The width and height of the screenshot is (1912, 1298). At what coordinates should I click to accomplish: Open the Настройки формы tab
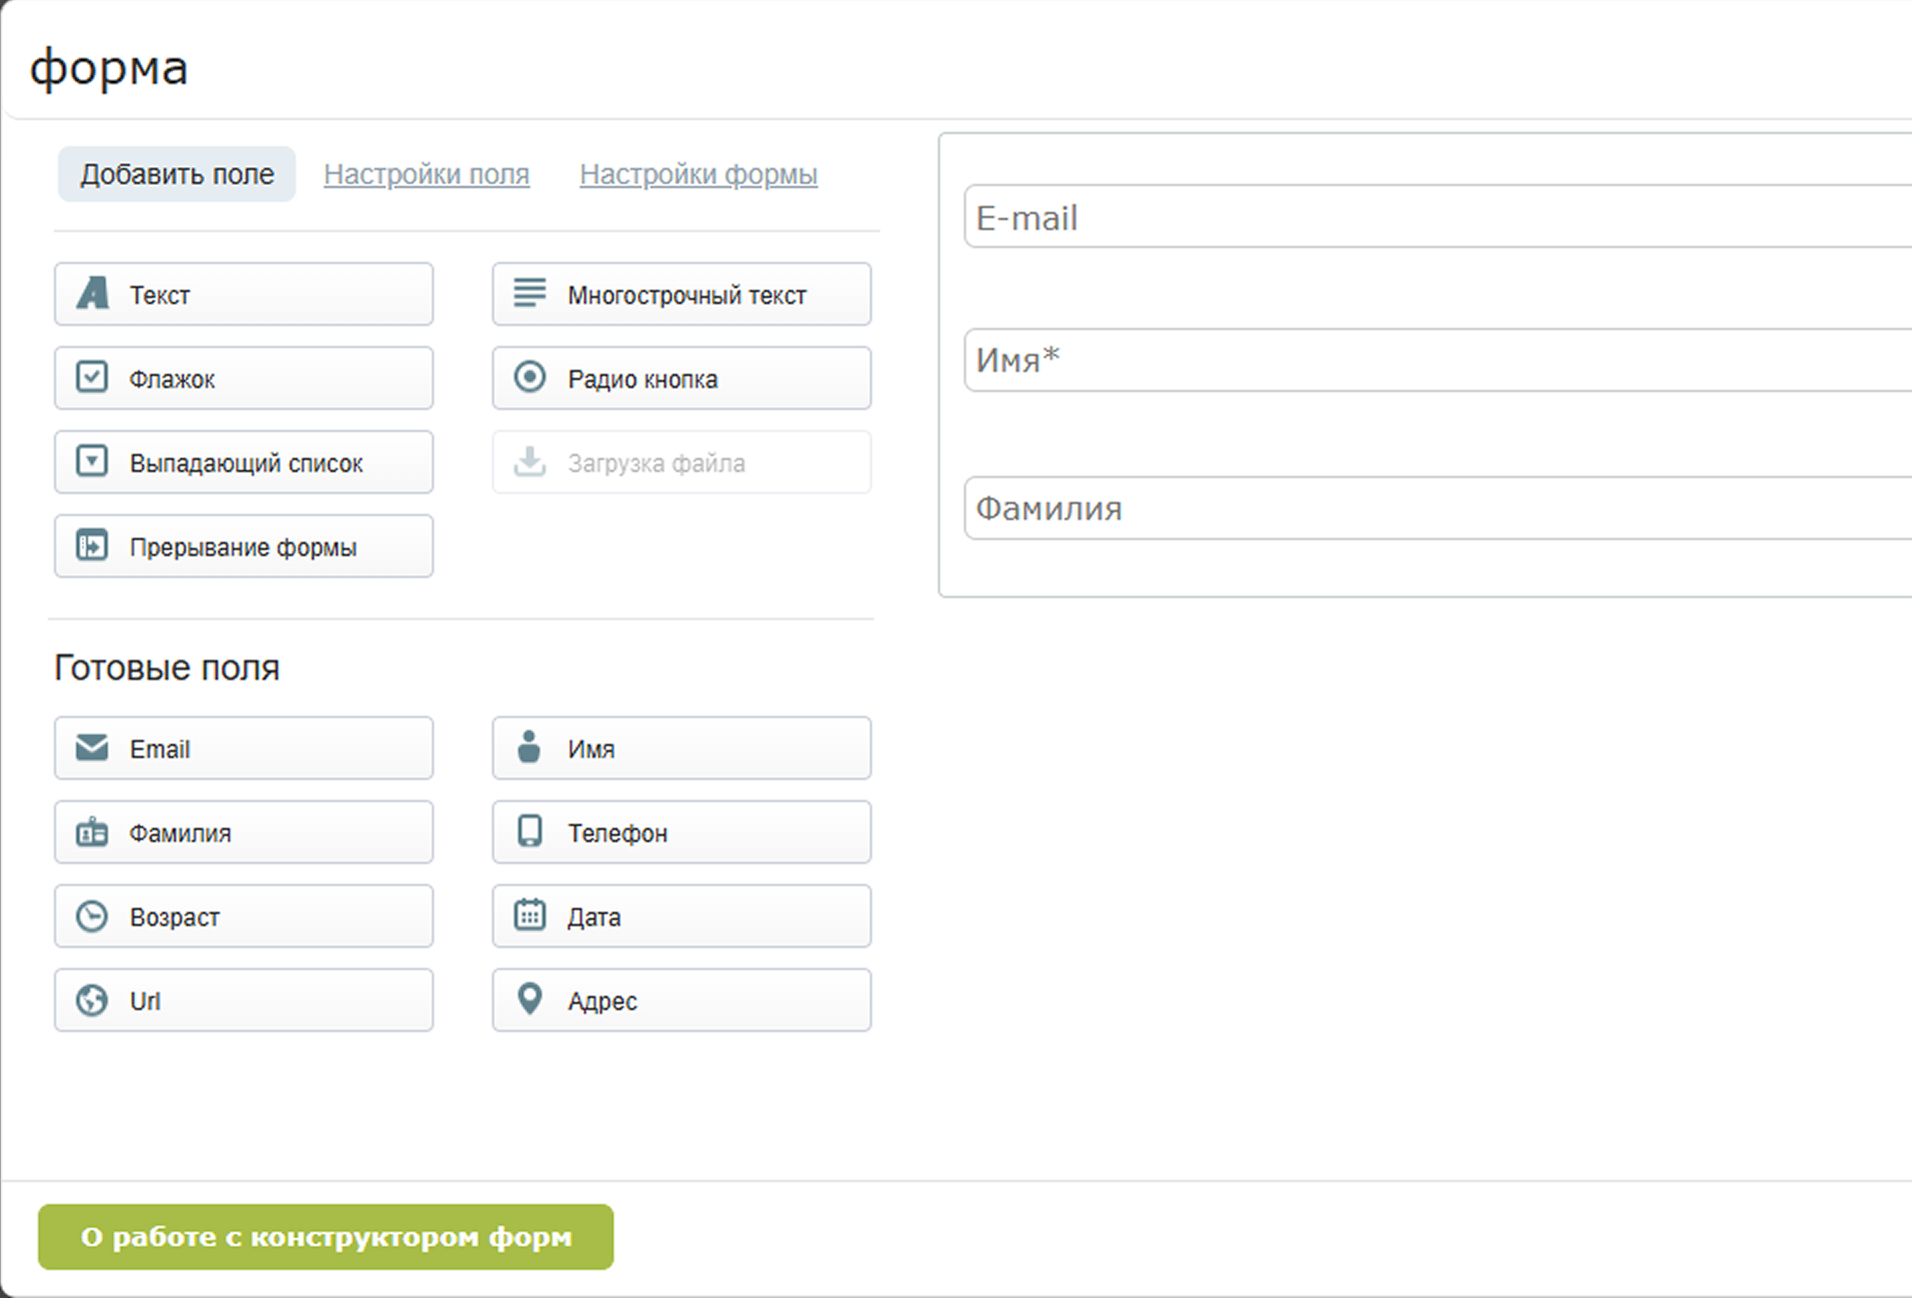[x=699, y=174]
